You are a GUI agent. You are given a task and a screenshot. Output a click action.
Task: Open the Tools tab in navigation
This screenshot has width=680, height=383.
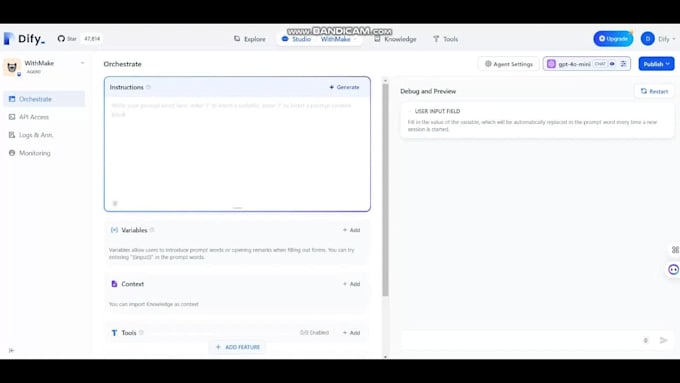pyautogui.click(x=445, y=39)
